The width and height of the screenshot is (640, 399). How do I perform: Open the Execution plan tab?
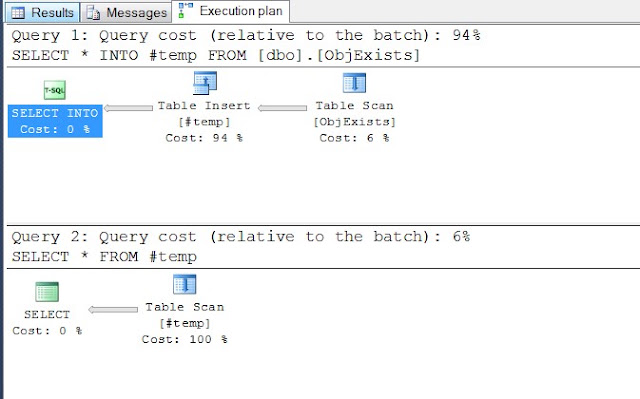point(231,11)
